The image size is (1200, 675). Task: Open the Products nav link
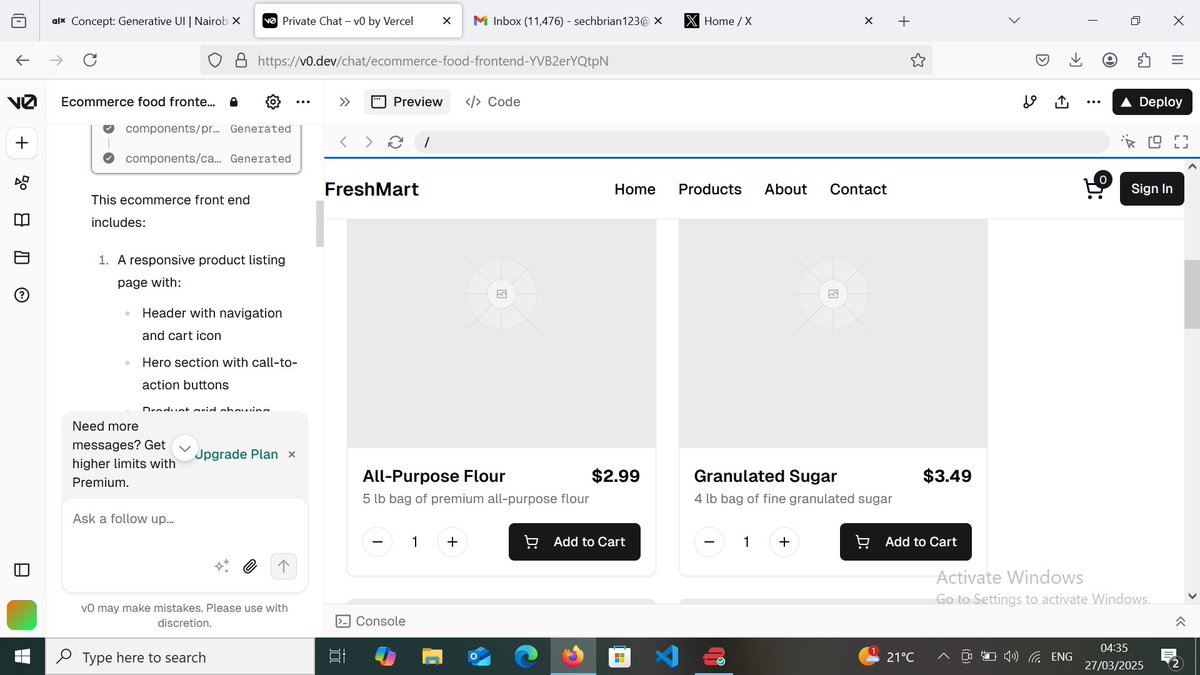pos(710,189)
